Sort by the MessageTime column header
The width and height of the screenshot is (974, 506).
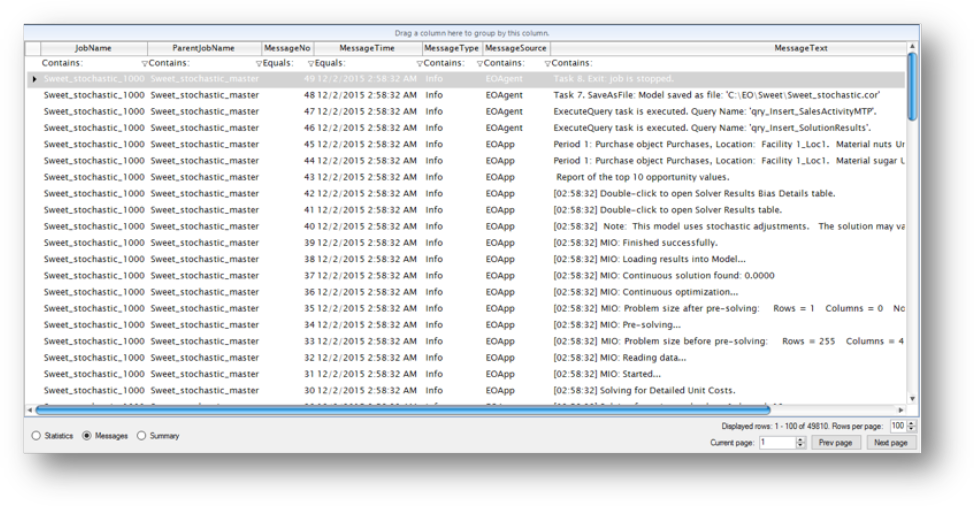point(367,48)
